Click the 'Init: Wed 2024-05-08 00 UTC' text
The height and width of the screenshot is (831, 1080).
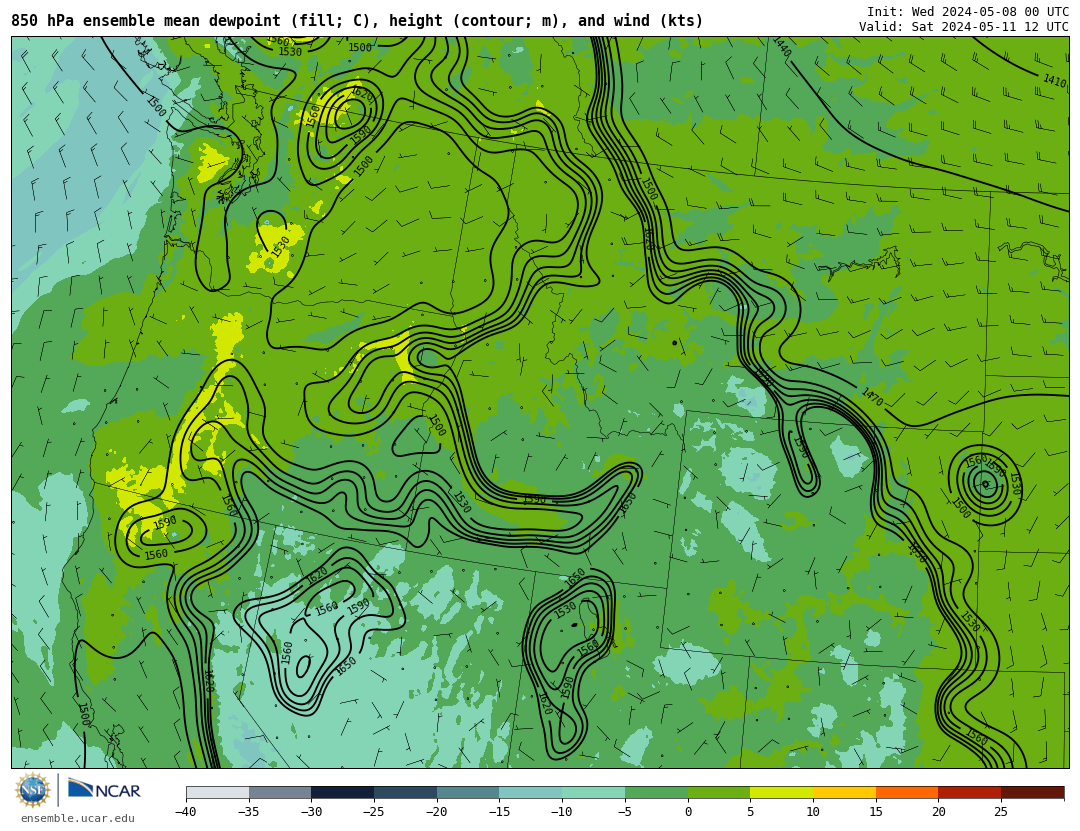pos(968,12)
